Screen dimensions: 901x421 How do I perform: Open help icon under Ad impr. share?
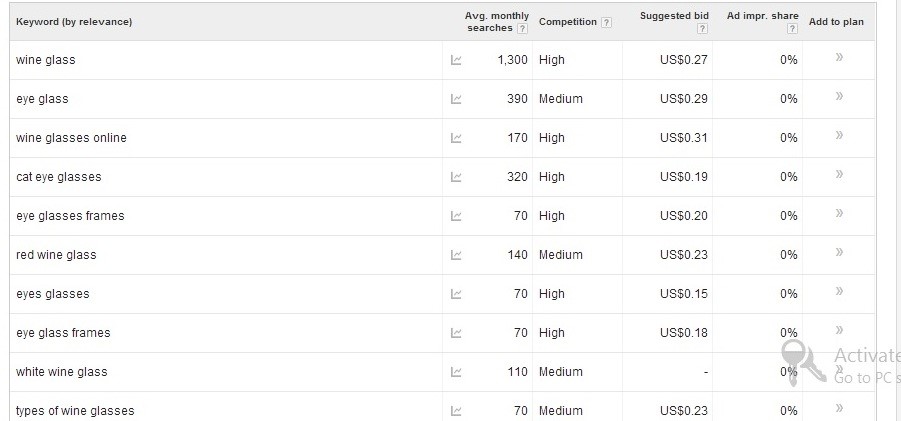click(x=792, y=29)
